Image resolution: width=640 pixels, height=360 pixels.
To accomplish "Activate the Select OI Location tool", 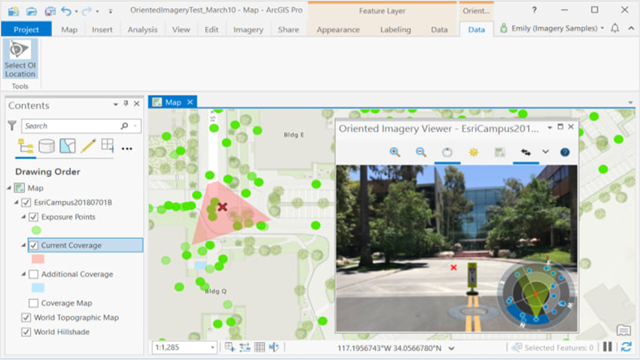I will click(x=20, y=59).
